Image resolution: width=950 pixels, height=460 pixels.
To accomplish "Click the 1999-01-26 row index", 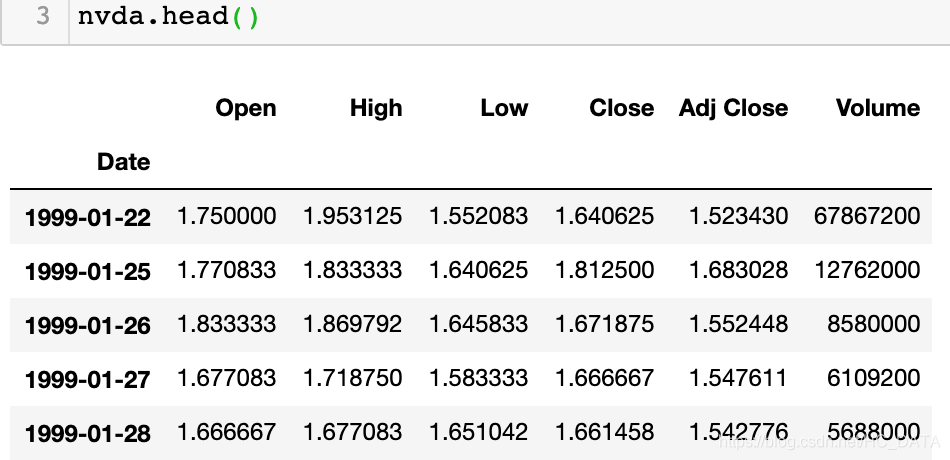I will tap(88, 325).
